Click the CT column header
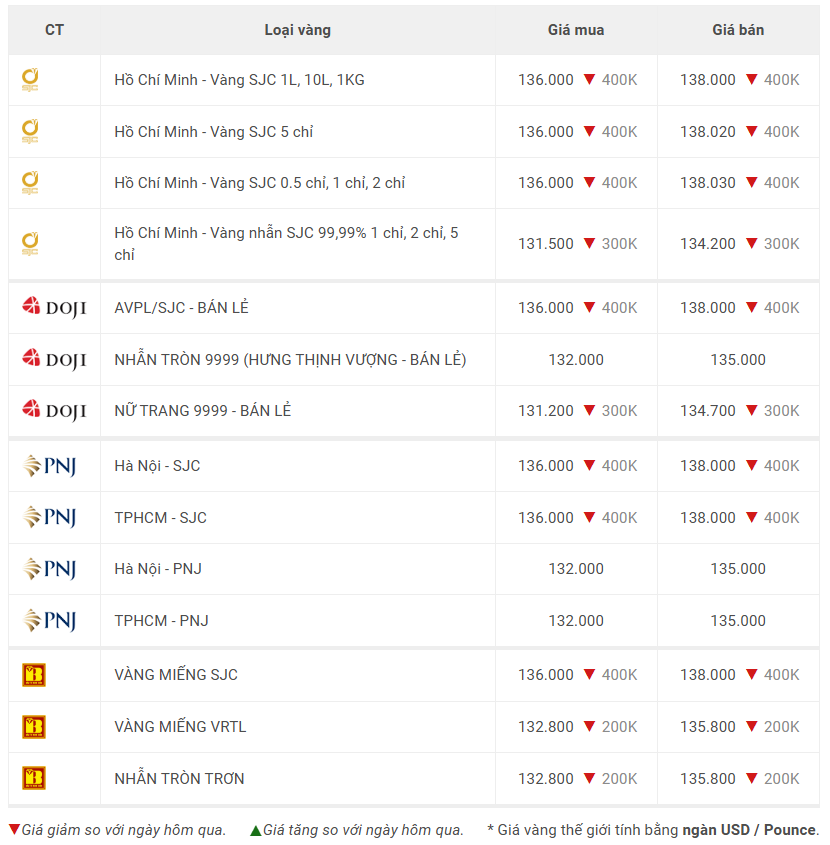The width and height of the screenshot is (830, 845). [54, 30]
